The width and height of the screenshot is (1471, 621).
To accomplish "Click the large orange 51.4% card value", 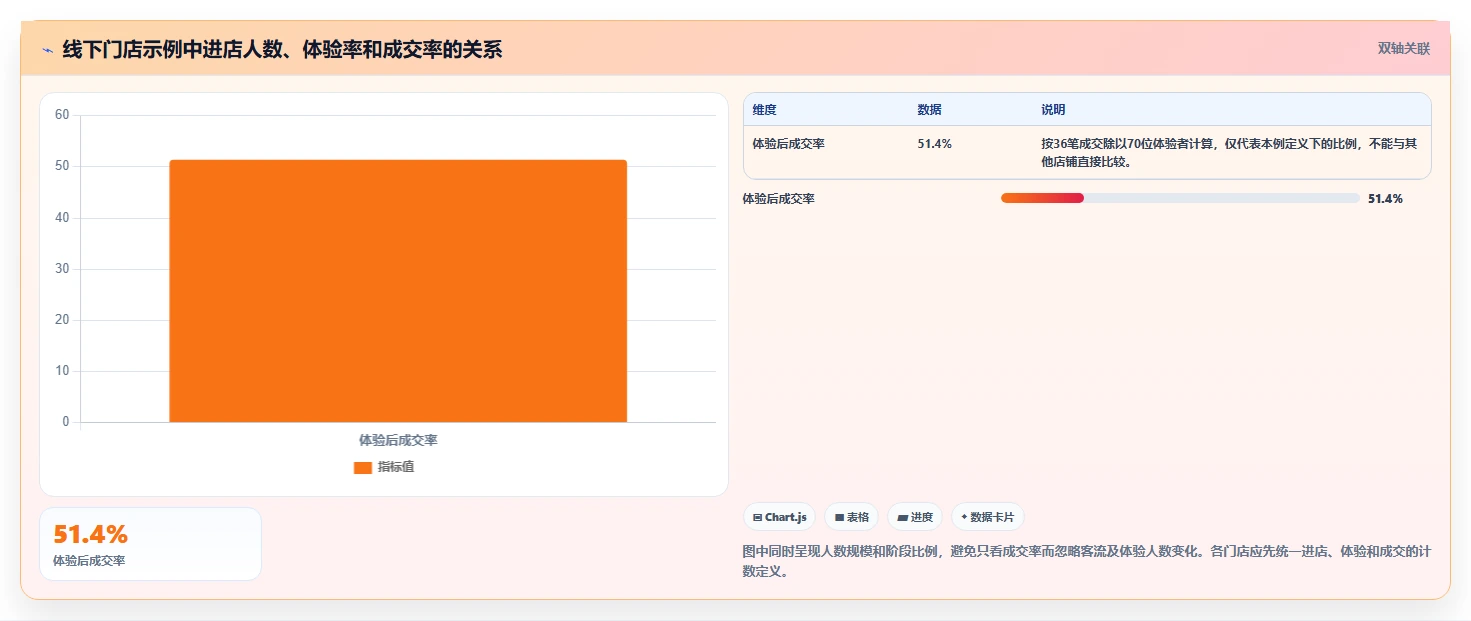I will point(90,535).
